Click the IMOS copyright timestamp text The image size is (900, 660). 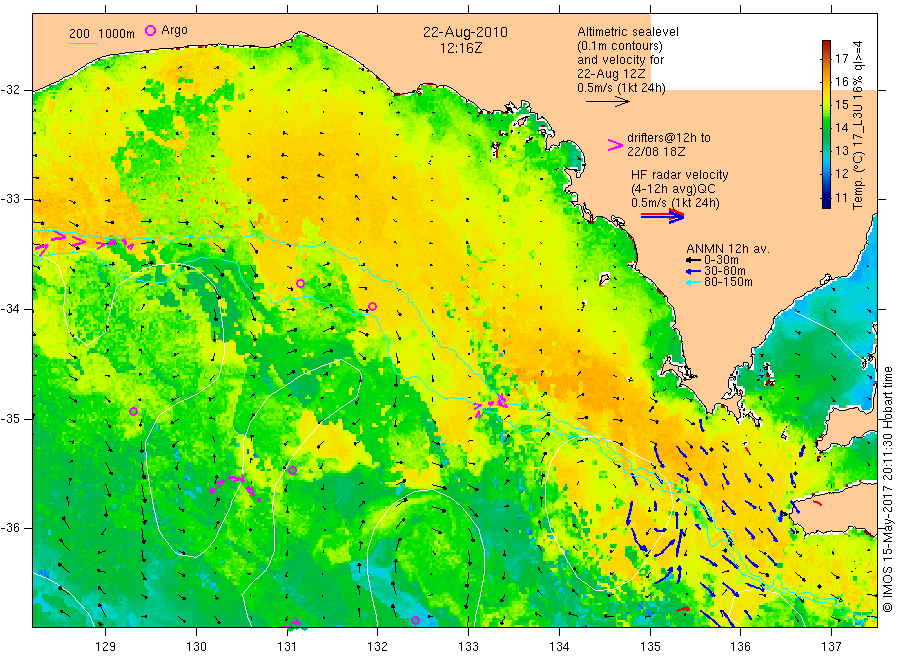888,489
